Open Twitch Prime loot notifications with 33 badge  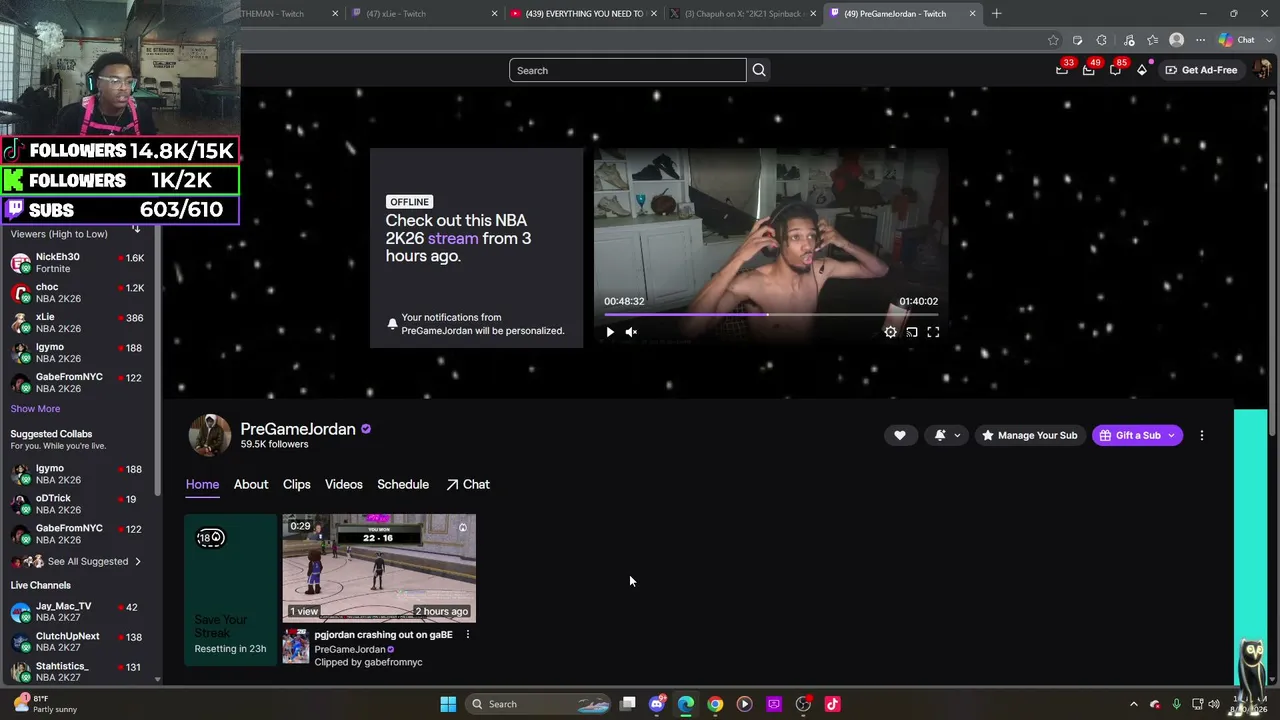1062,70
